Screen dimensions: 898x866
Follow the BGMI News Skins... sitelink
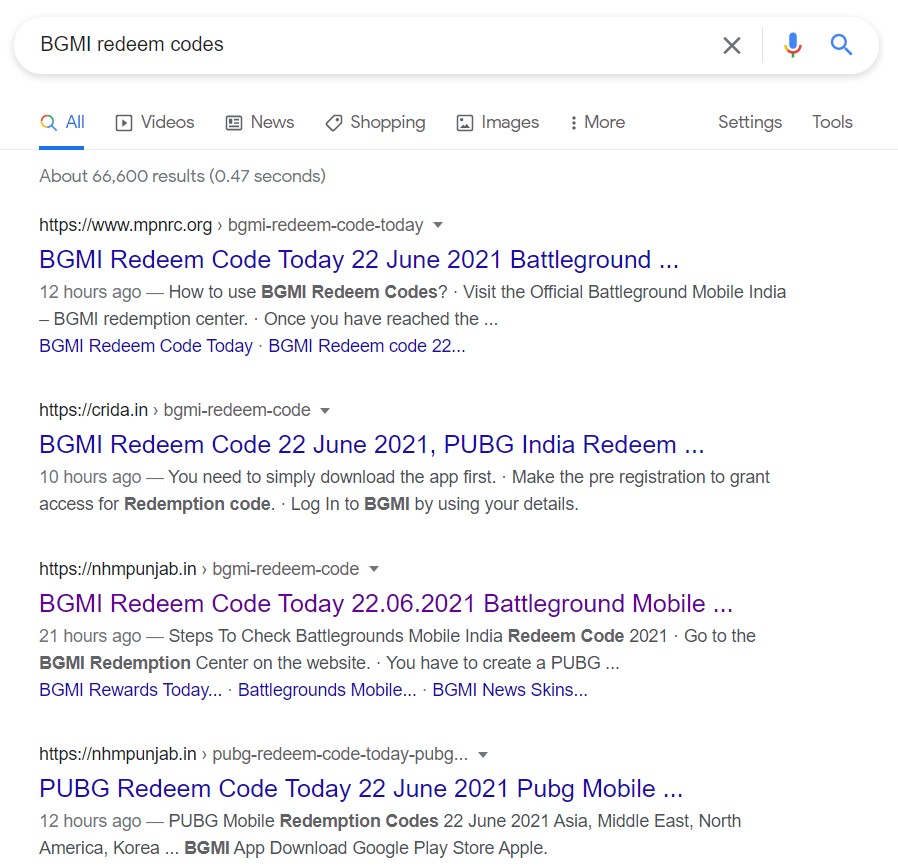tap(510, 690)
